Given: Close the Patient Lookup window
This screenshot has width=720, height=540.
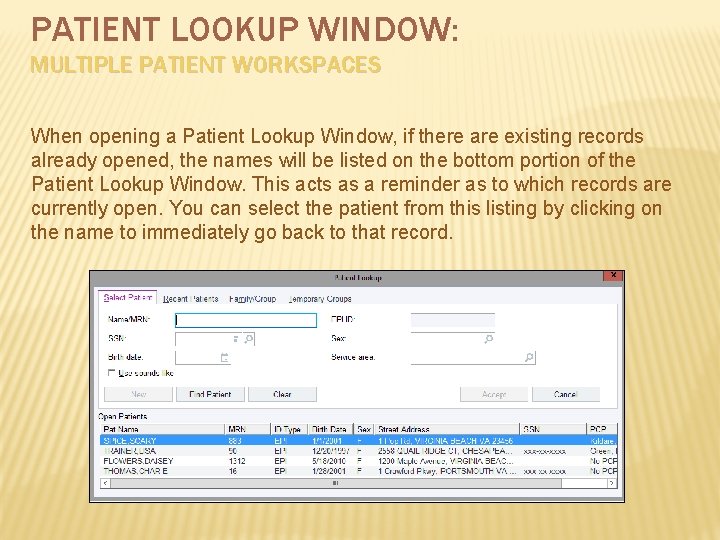Looking at the screenshot, I should pyautogui.click(x=613, y=276).
